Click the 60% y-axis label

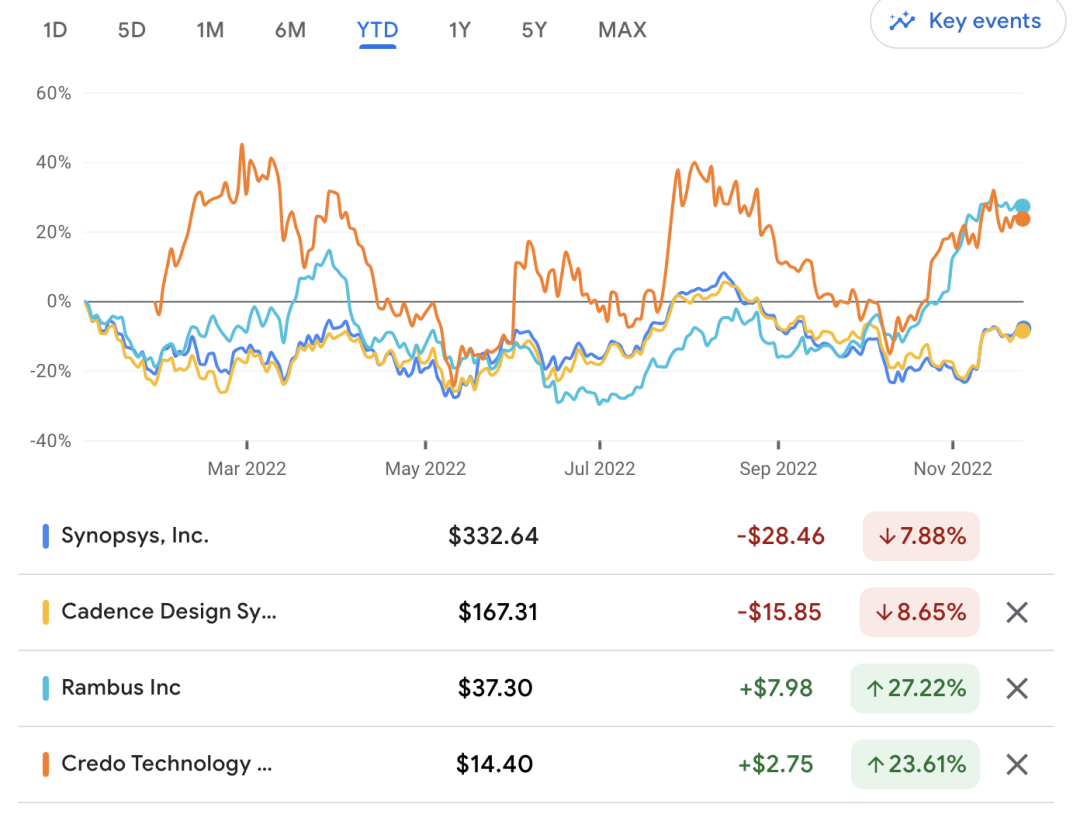tap(53, 93)
